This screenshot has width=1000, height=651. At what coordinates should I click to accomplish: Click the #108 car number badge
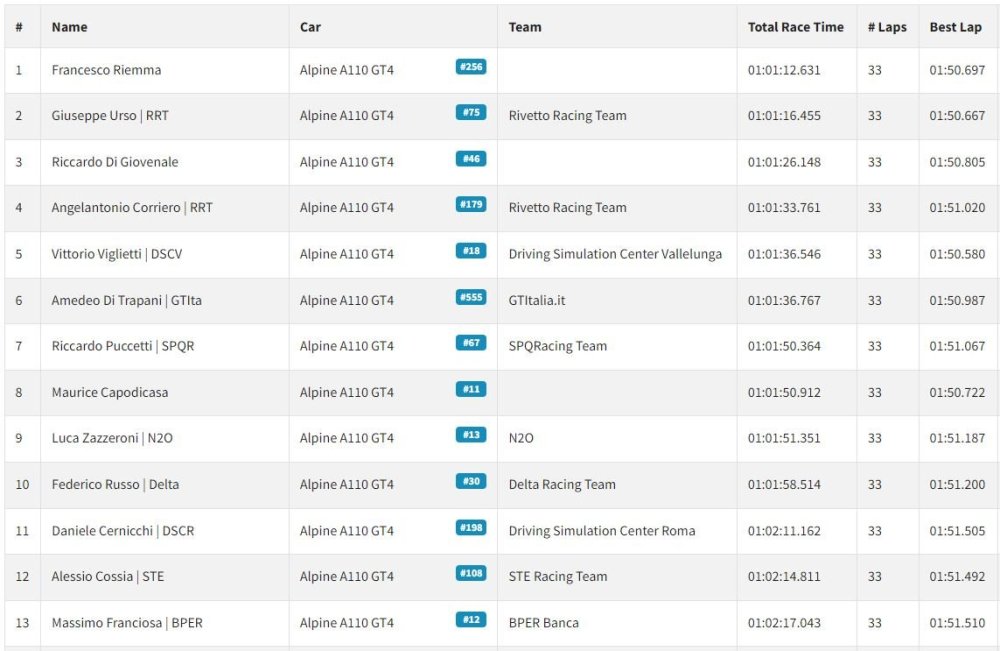(x=471, y=573)
